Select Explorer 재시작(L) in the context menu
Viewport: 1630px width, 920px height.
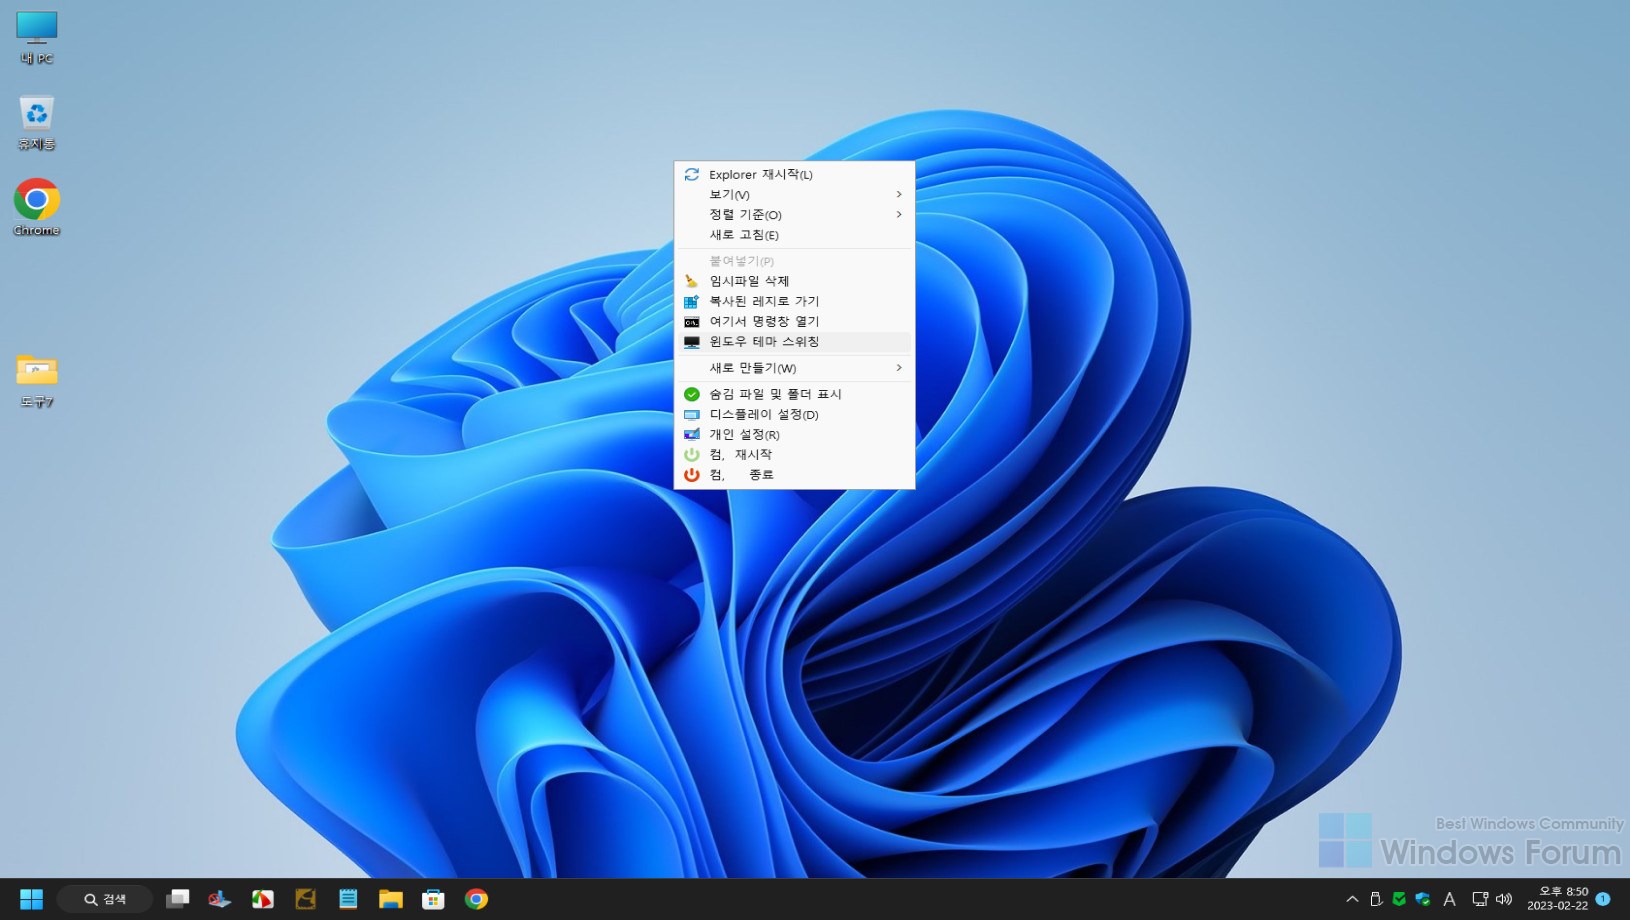(x=794, y=174)
